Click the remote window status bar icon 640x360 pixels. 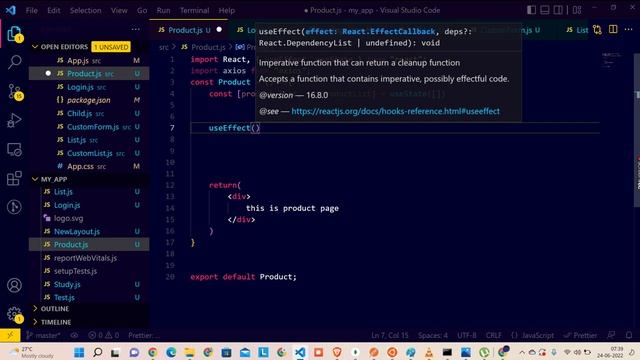[10, 336]
